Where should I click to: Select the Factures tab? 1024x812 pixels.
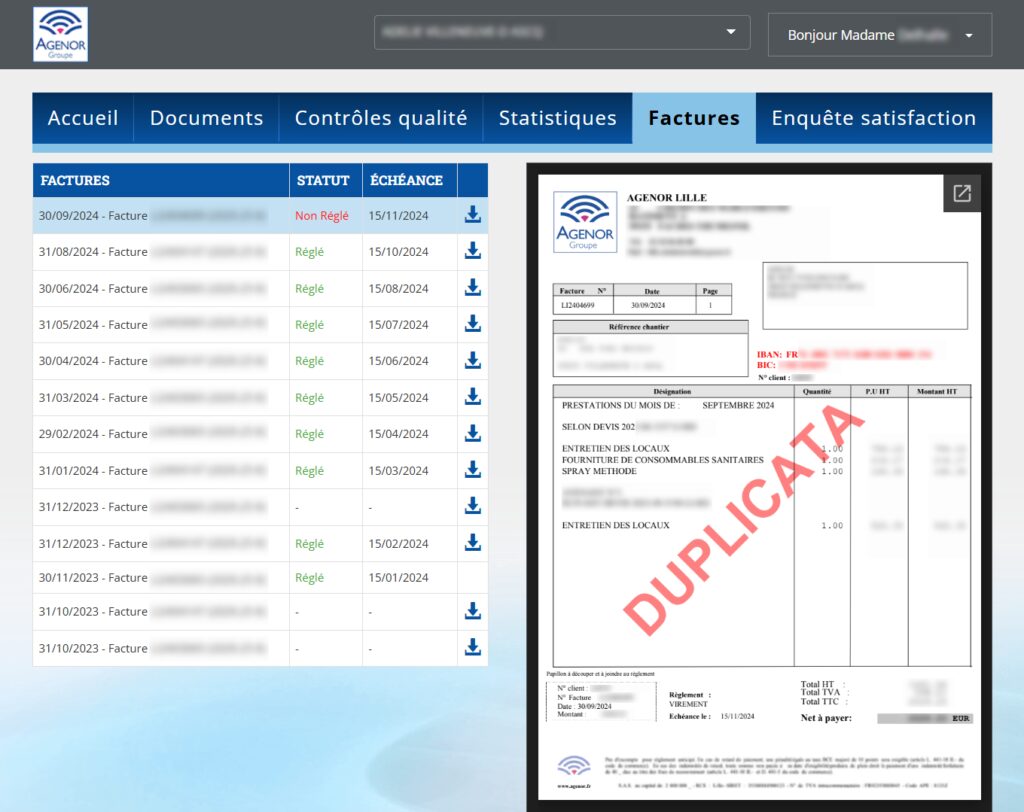(694, 118)
